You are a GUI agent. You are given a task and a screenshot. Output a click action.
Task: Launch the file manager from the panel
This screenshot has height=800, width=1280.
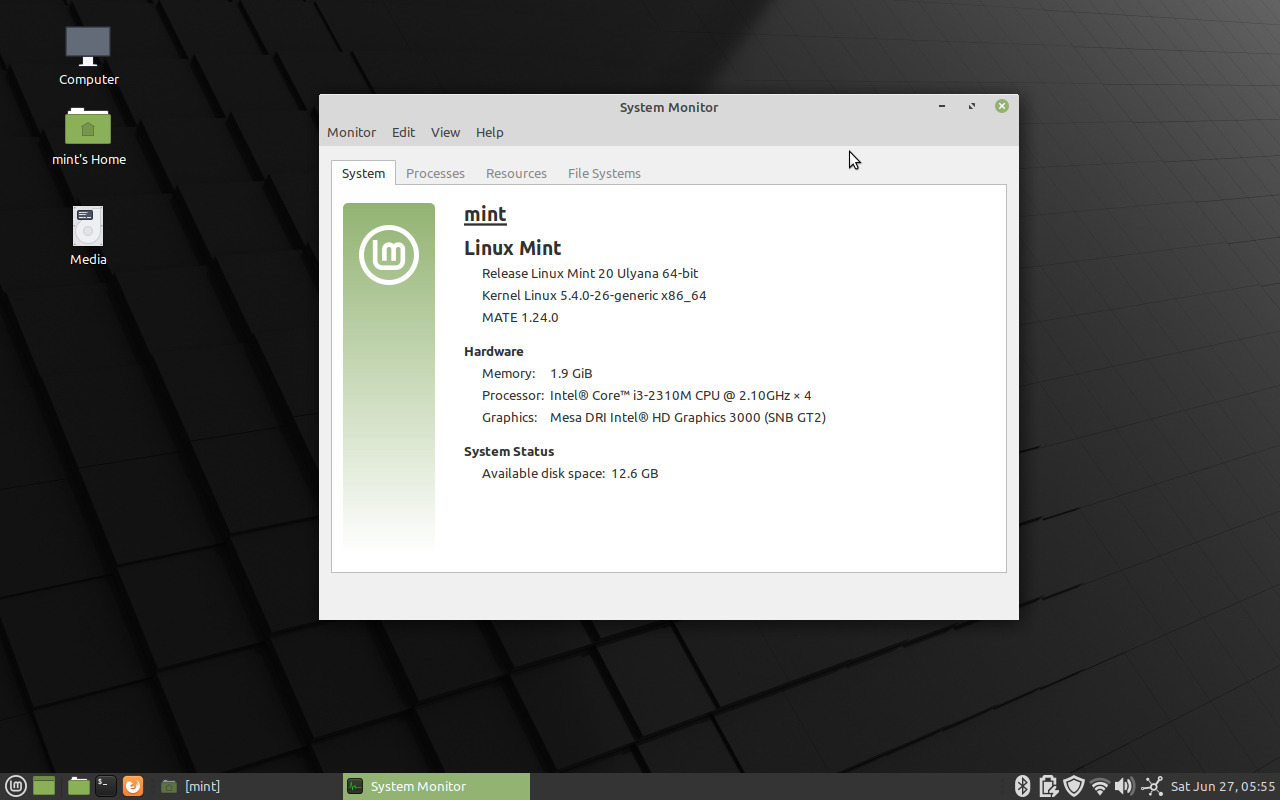pos(79,786)
